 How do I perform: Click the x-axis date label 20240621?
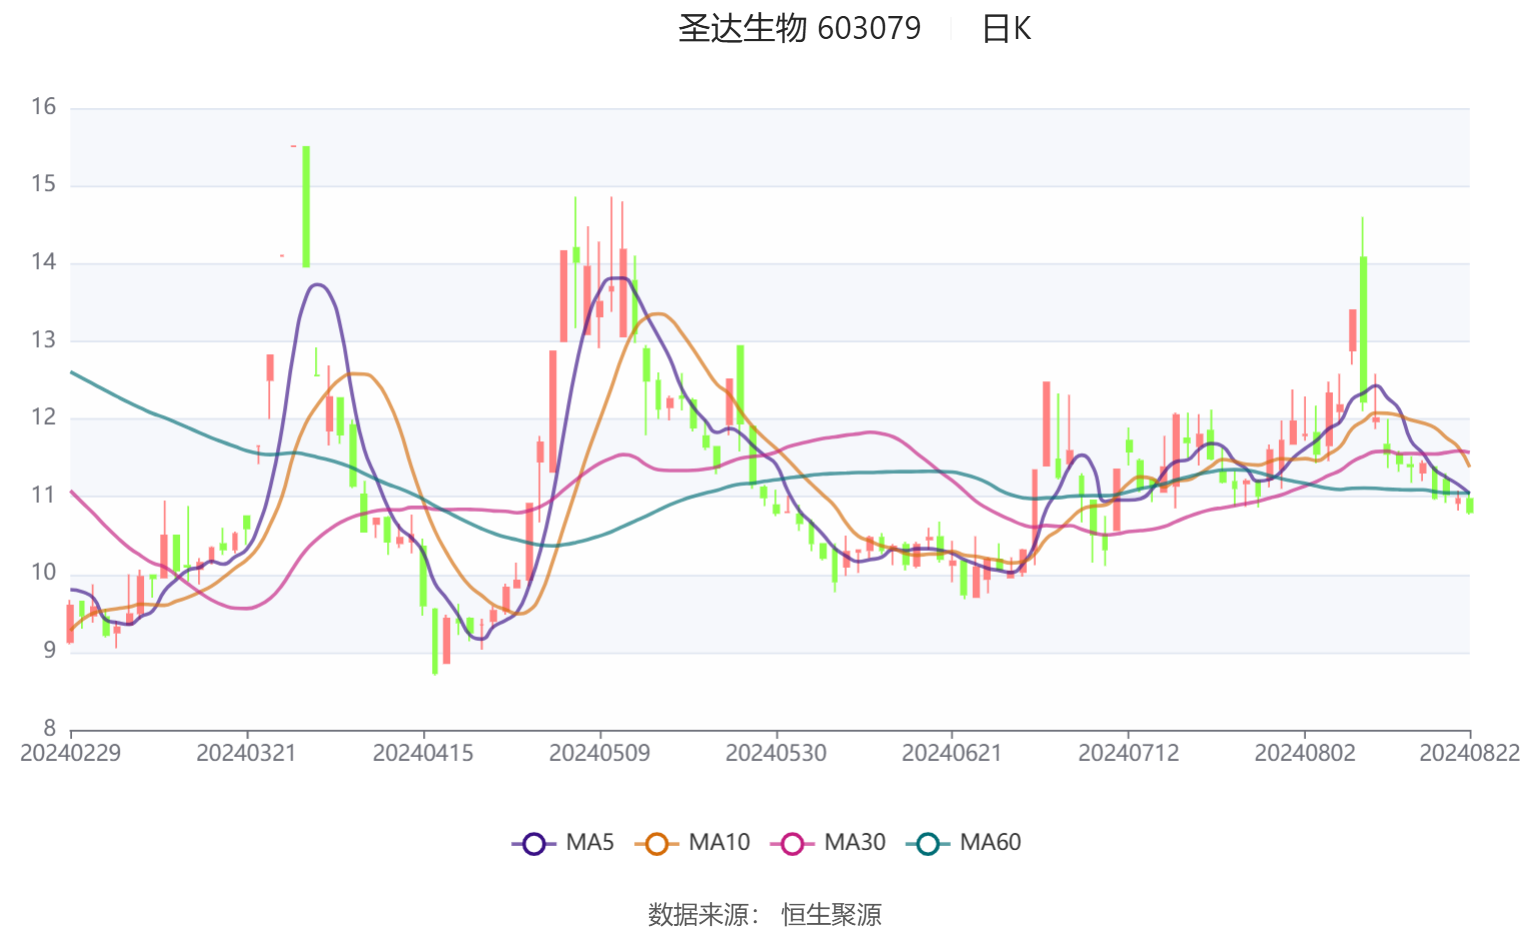[x=952, y=753]
